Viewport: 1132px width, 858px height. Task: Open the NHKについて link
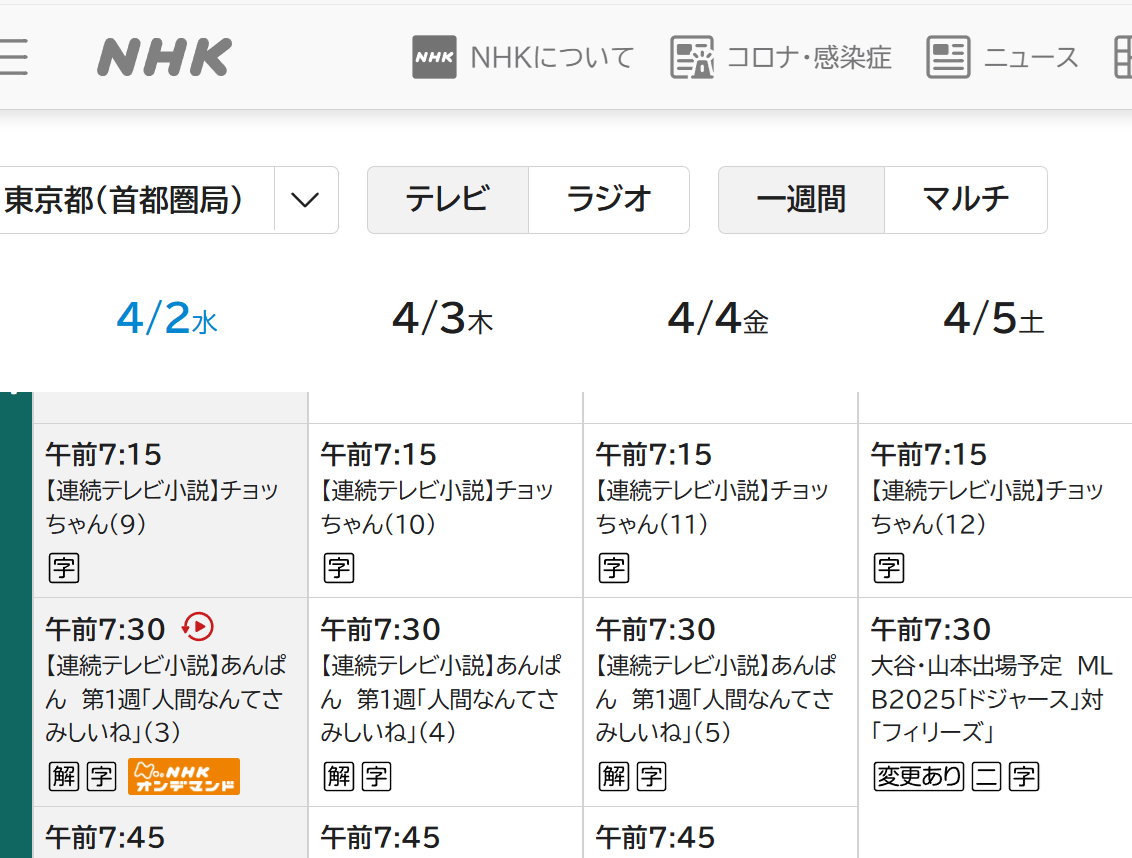(552, 57)
